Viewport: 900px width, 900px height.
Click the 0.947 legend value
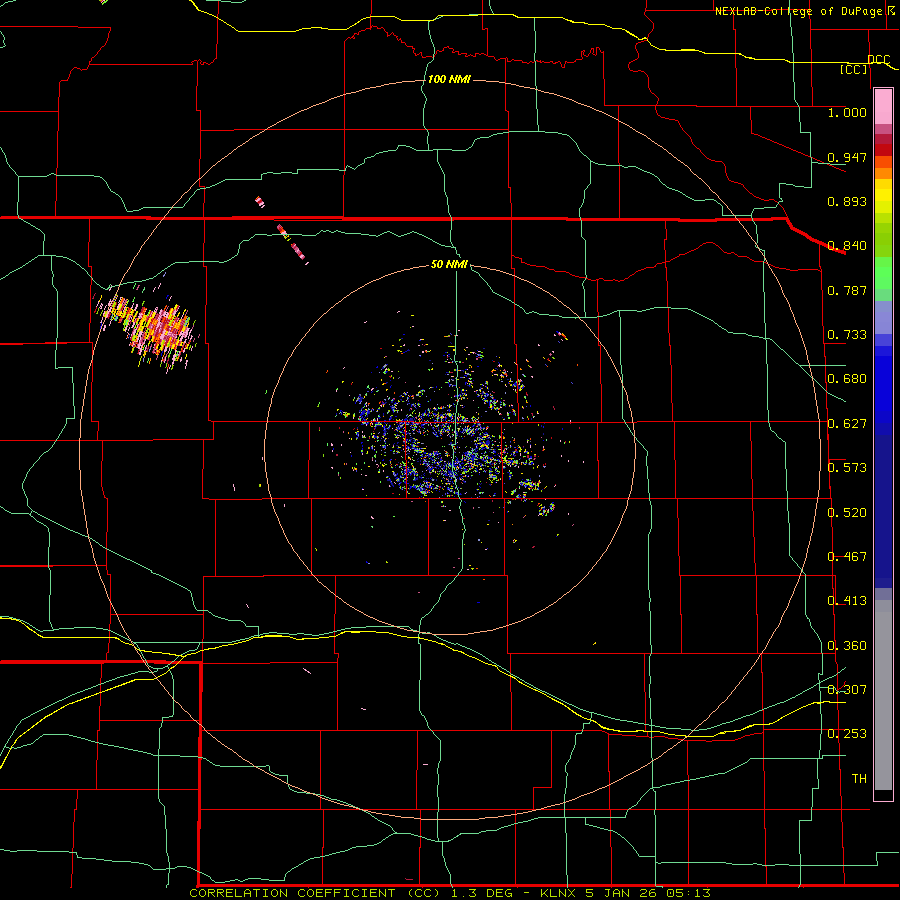click(x=847, y=157)
